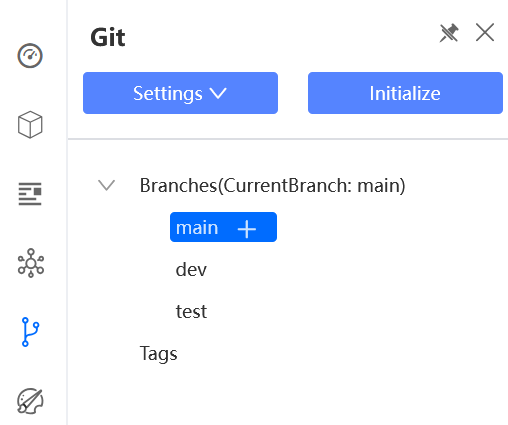Select the test branch
The height and width of the screenshot is (425, 508).
[x=191, y=311]
